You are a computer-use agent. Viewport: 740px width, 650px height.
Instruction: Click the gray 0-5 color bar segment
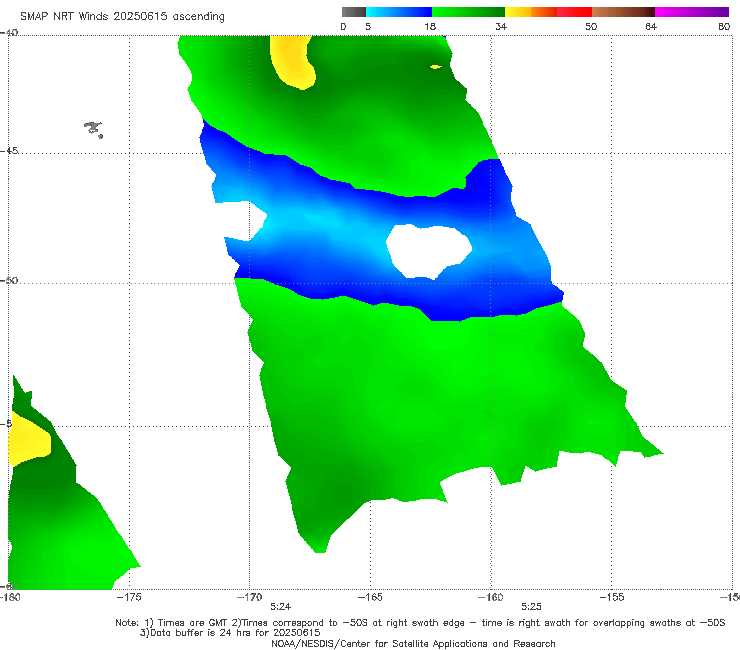click(354, 12)
